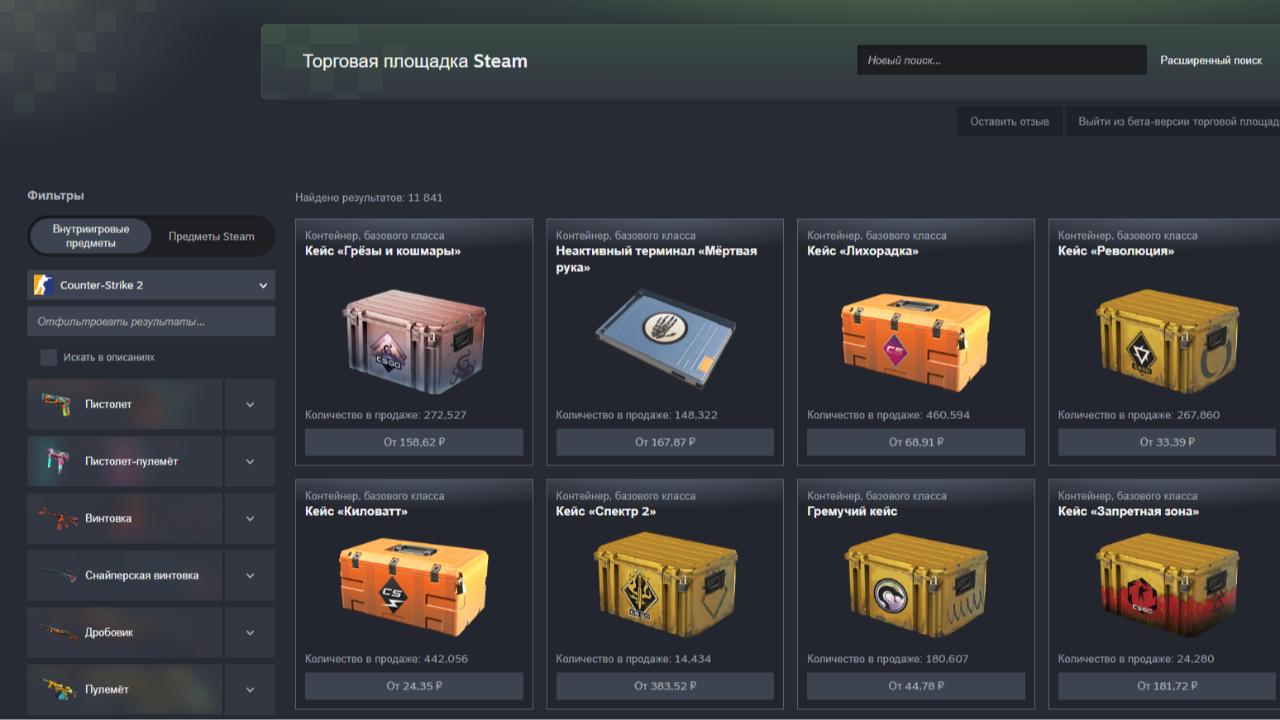Open the Гремучий кейс image
The height and width of the screenshot is (720, 1280).
pyautogui.click(x=916, y=586)
